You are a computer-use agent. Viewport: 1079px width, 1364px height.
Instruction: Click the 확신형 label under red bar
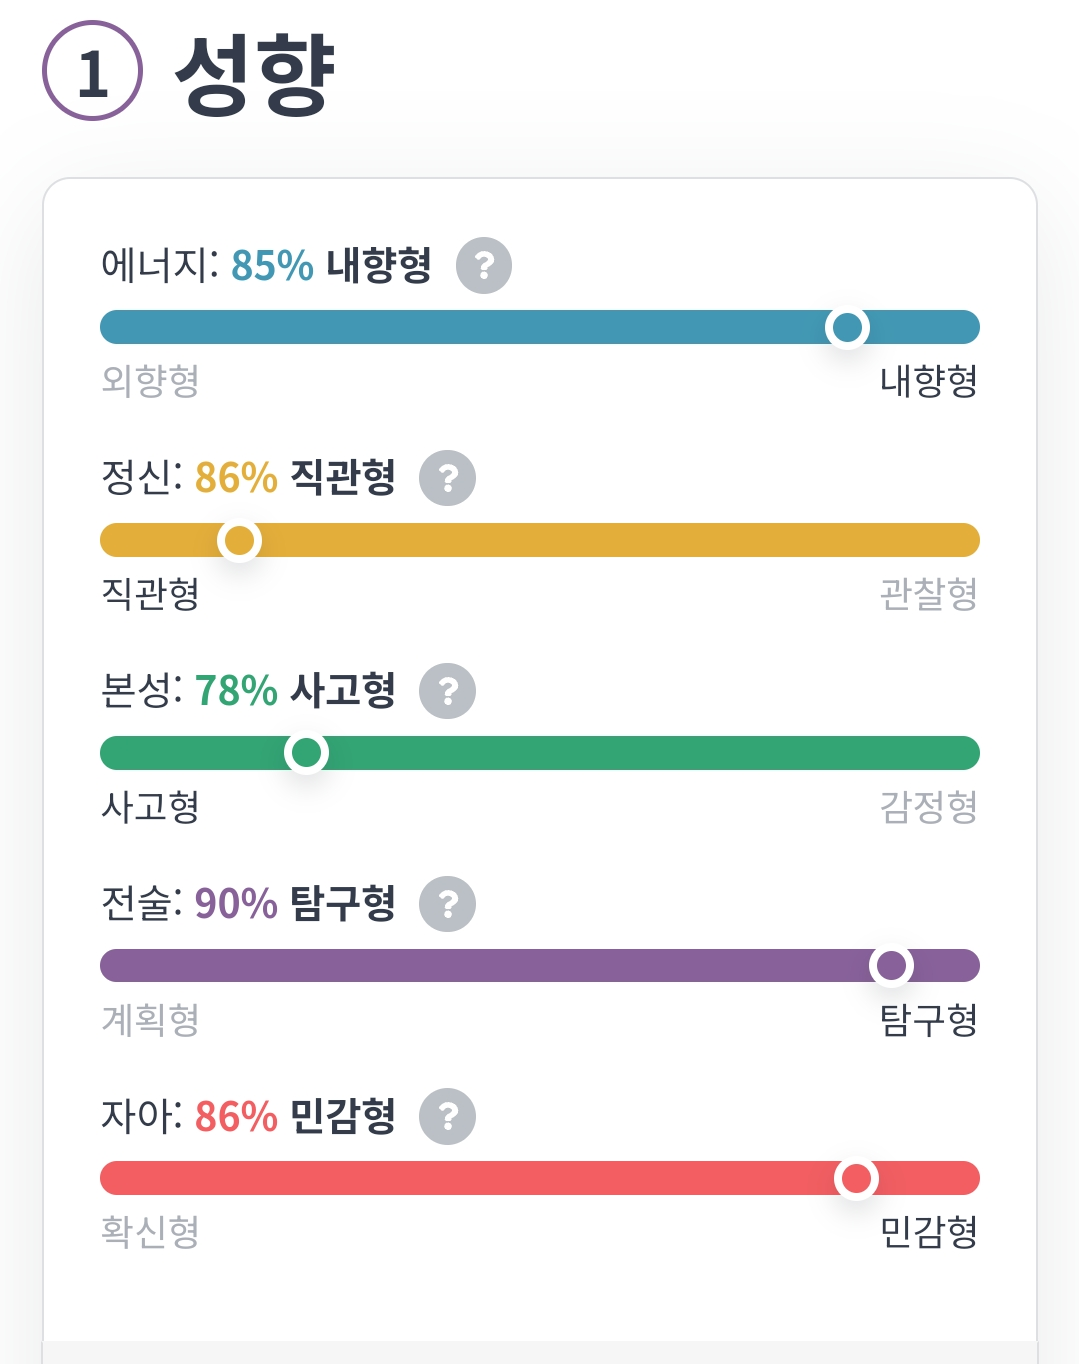150,1232
